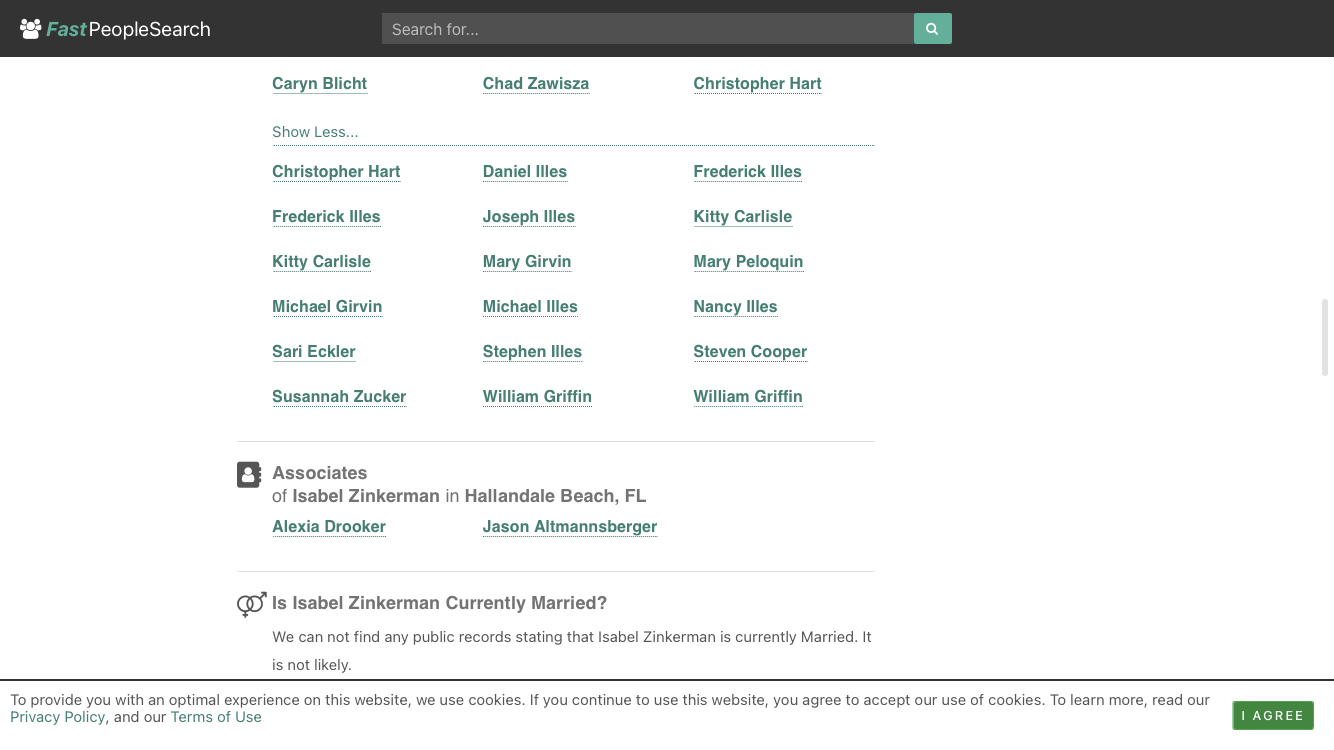
Task: Open Steven Cooper link
Action: 750,352
